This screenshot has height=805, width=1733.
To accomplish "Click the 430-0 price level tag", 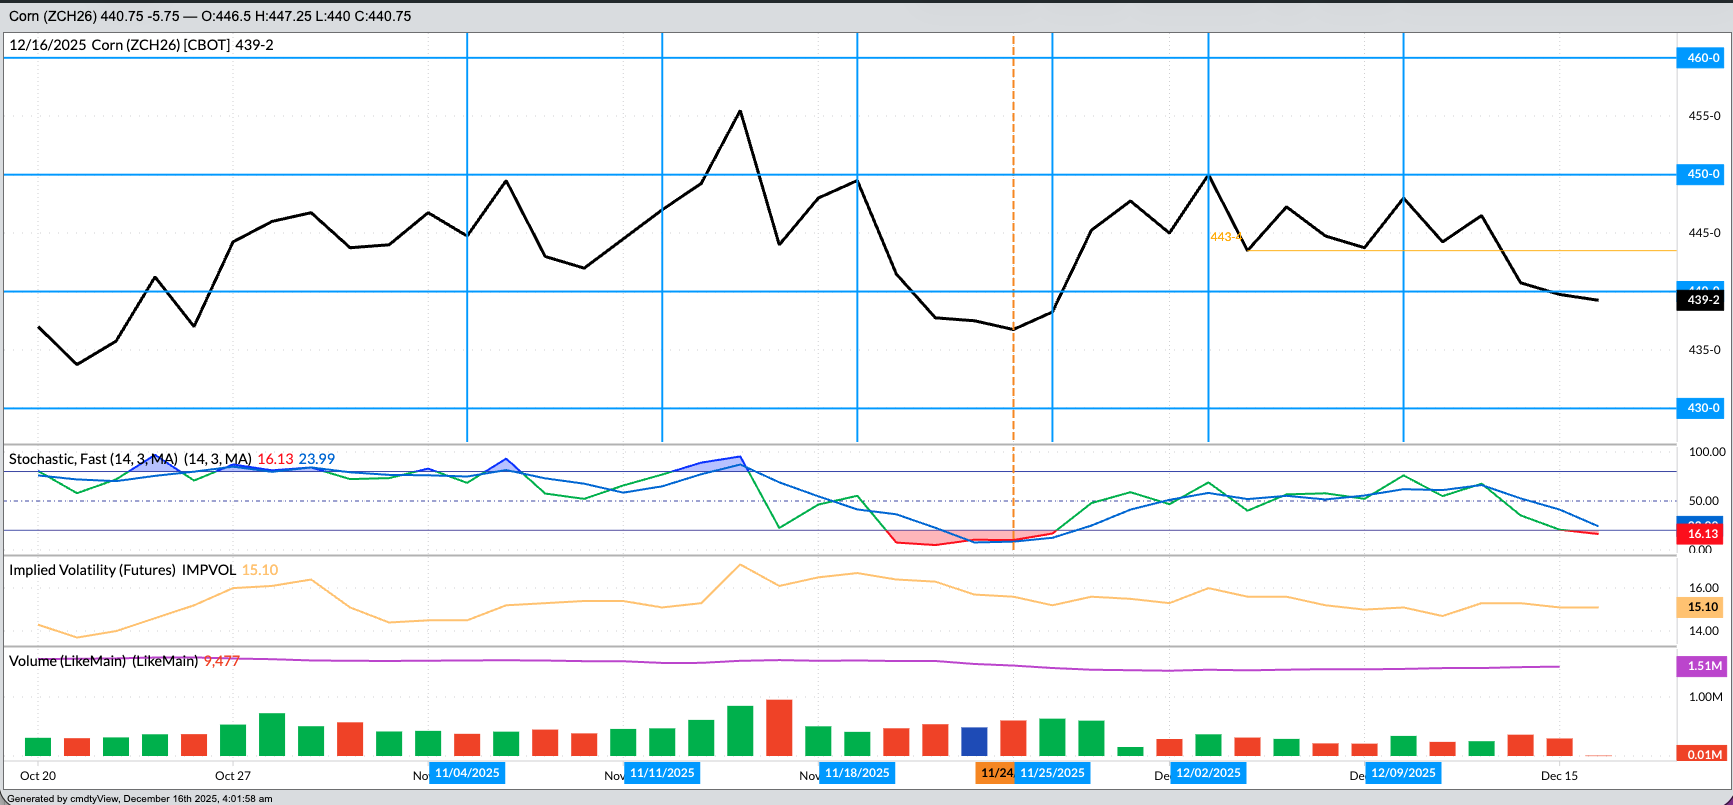I will (x=1703, y=408).
